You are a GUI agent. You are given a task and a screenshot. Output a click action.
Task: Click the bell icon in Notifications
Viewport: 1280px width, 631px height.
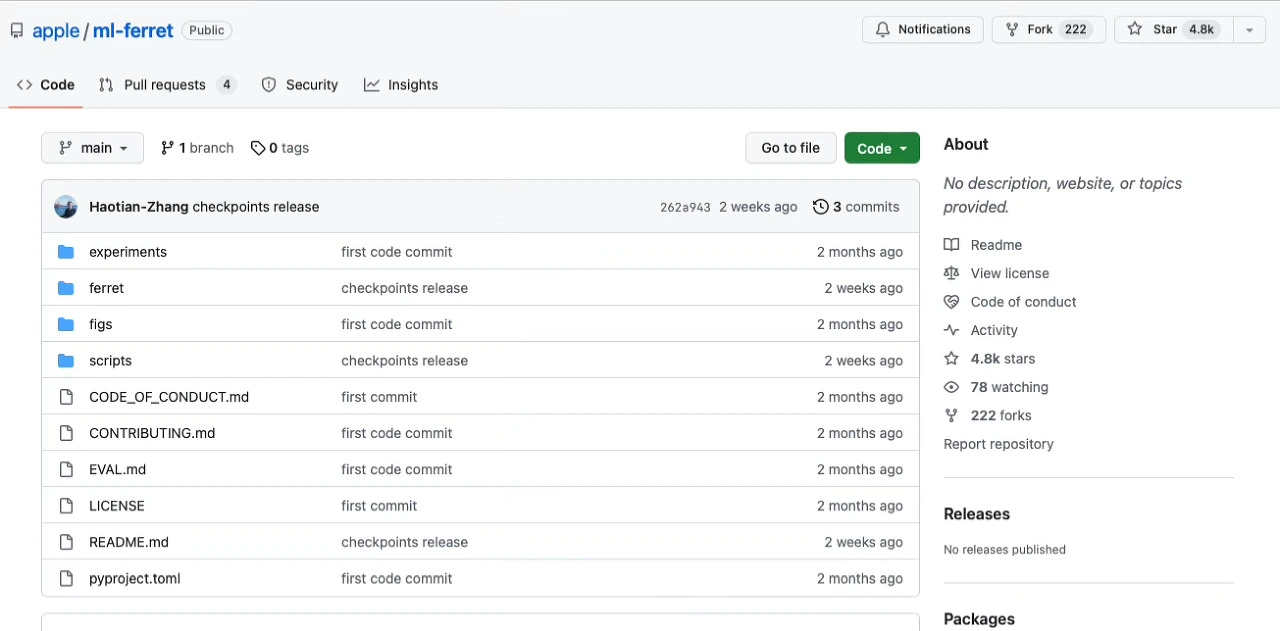point(883,30)
